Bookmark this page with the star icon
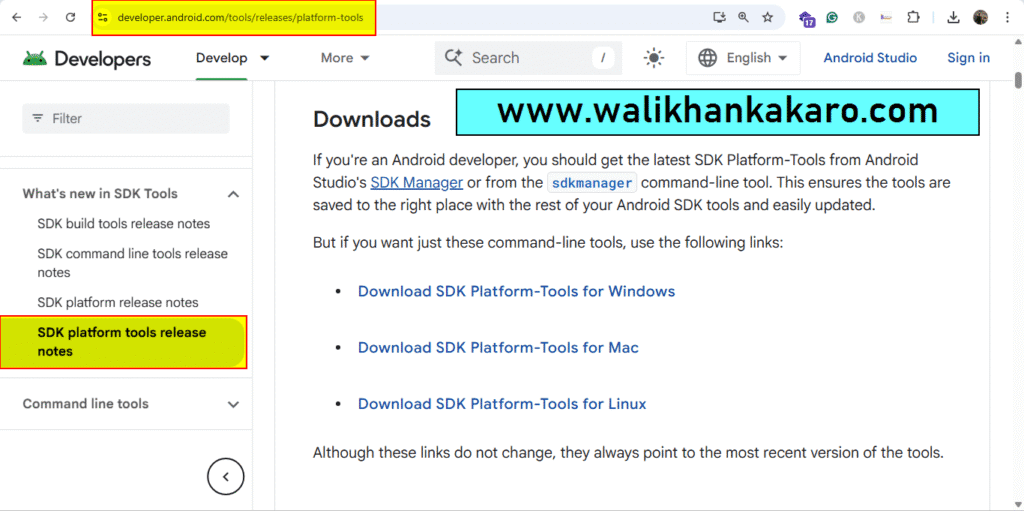This screenshot has height=511, width=1024. point(767,18)
